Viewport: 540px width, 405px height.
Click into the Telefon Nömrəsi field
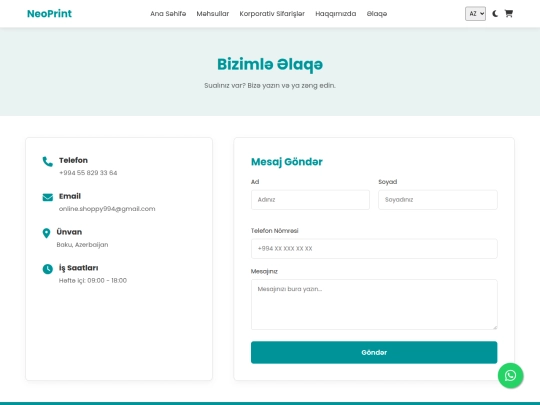(374, 249)
